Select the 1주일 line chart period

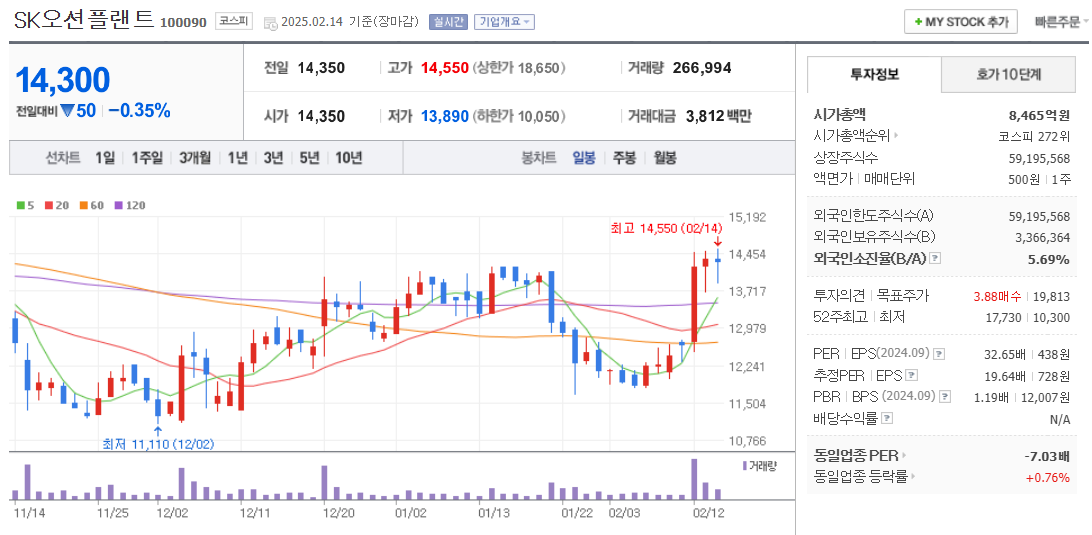point(147,157)
